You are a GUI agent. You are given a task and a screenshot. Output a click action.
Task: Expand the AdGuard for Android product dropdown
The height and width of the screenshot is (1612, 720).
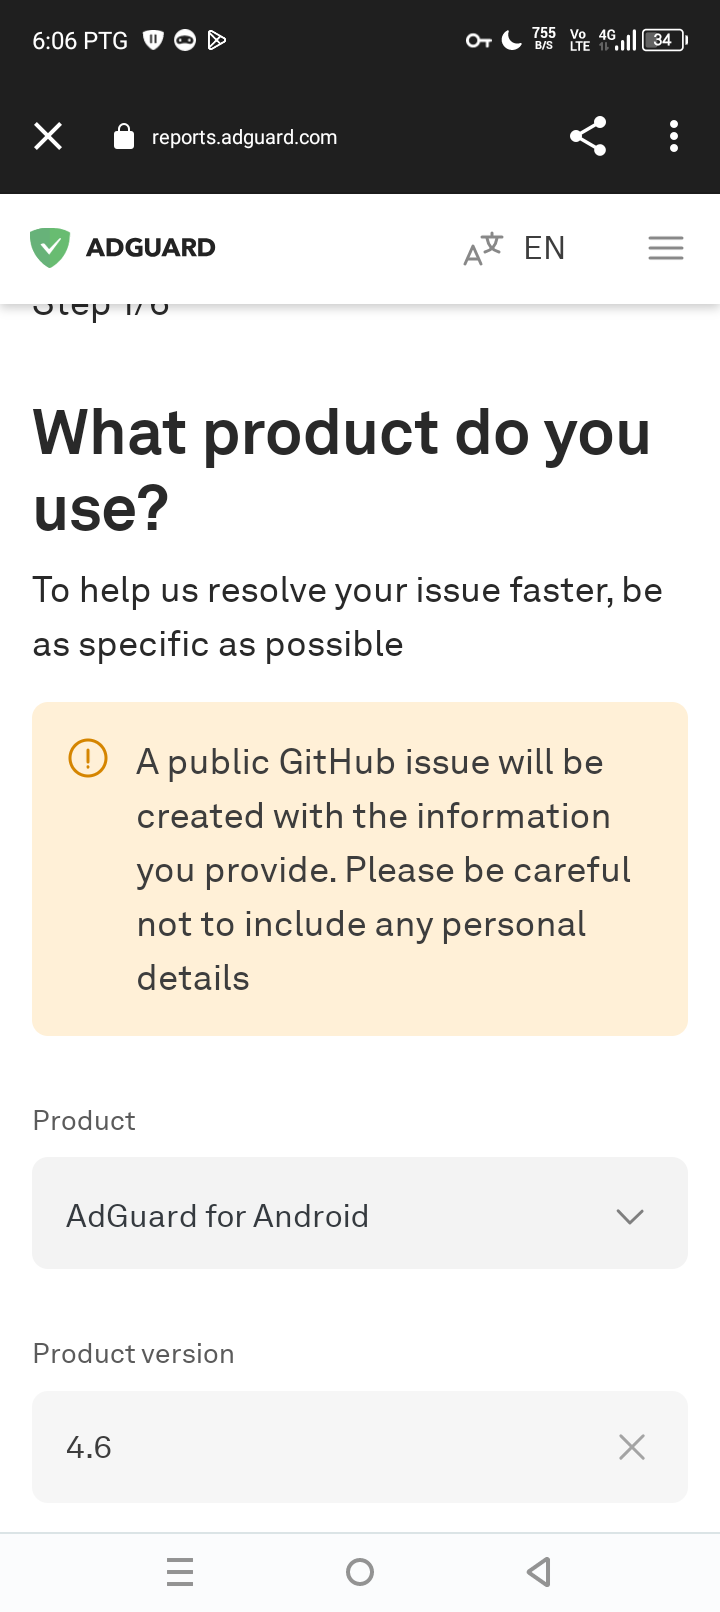360,1213
